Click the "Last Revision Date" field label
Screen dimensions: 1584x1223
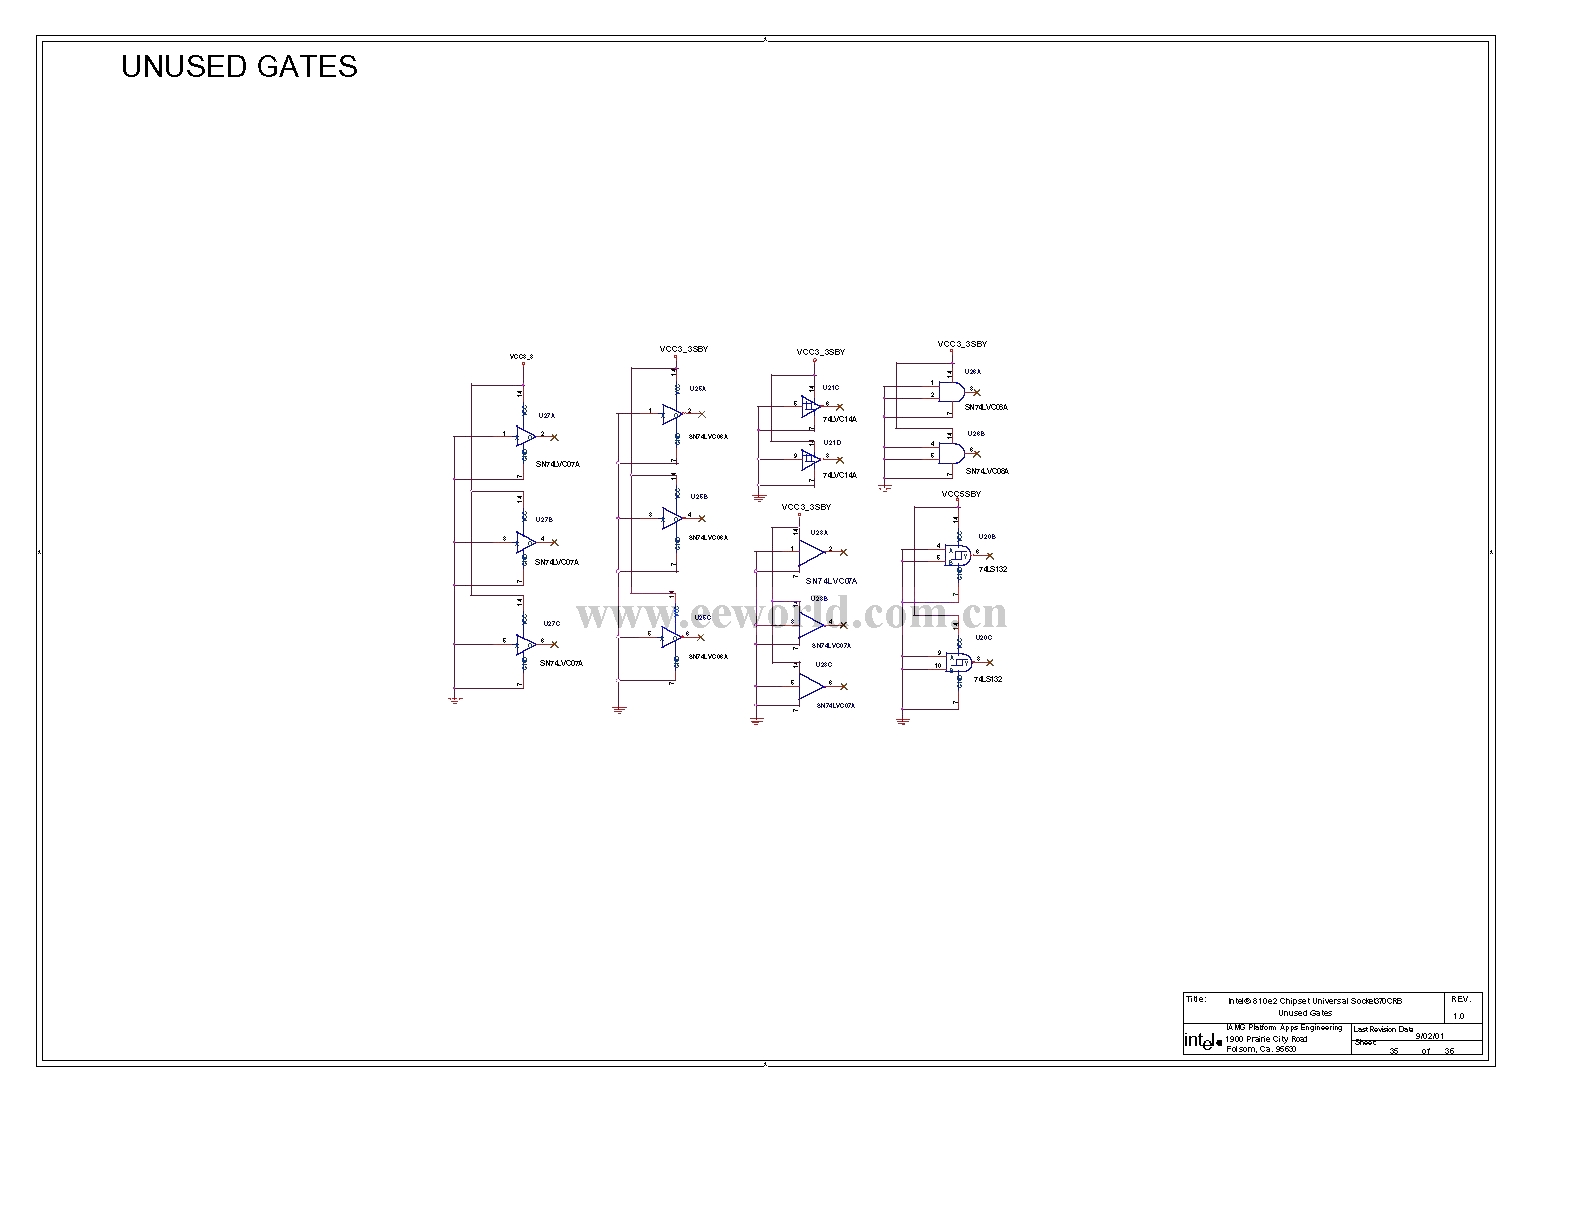coord(1384,1029)
